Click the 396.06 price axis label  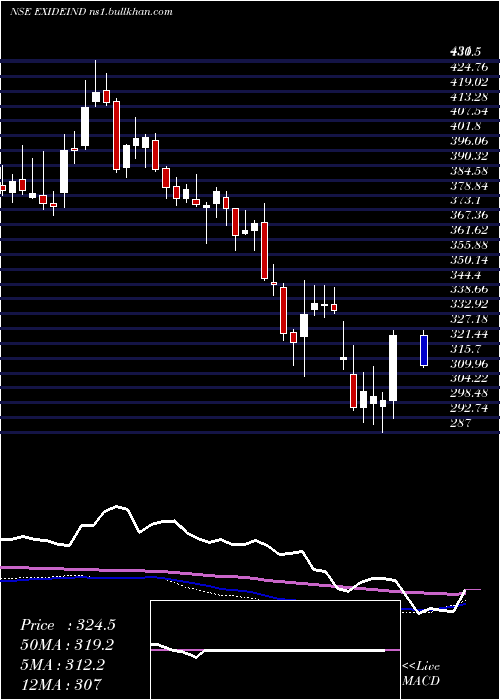pyautogui.click(x=469, y=141)
